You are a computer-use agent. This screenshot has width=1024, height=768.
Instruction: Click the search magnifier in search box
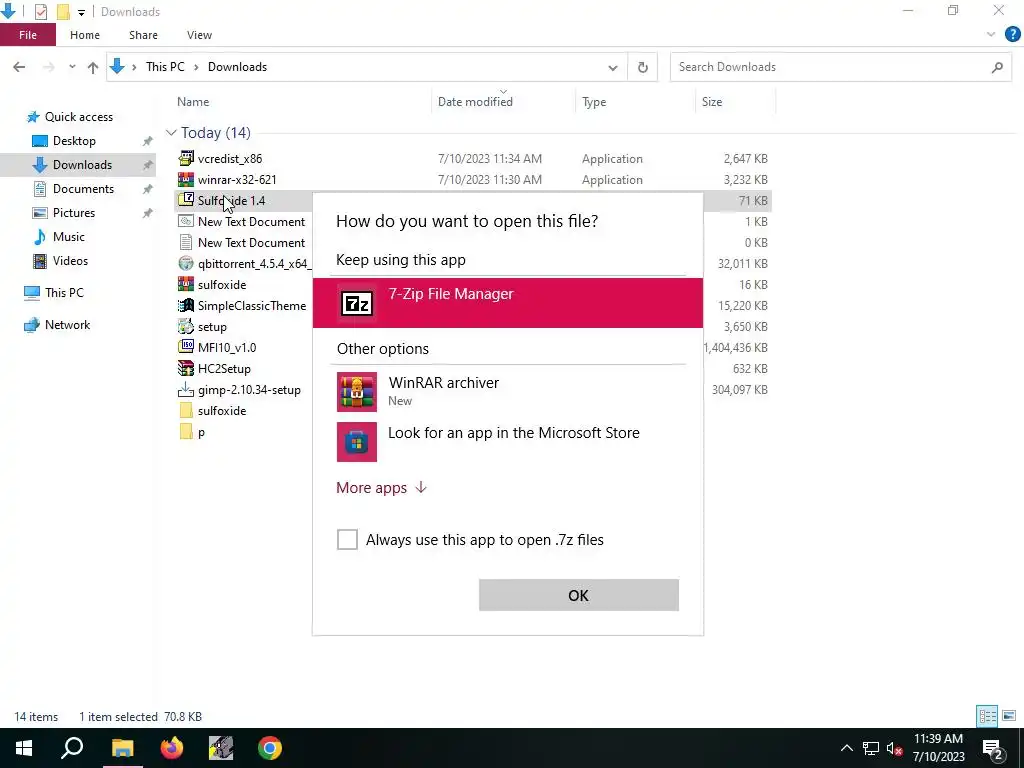[x=997, y=67]
